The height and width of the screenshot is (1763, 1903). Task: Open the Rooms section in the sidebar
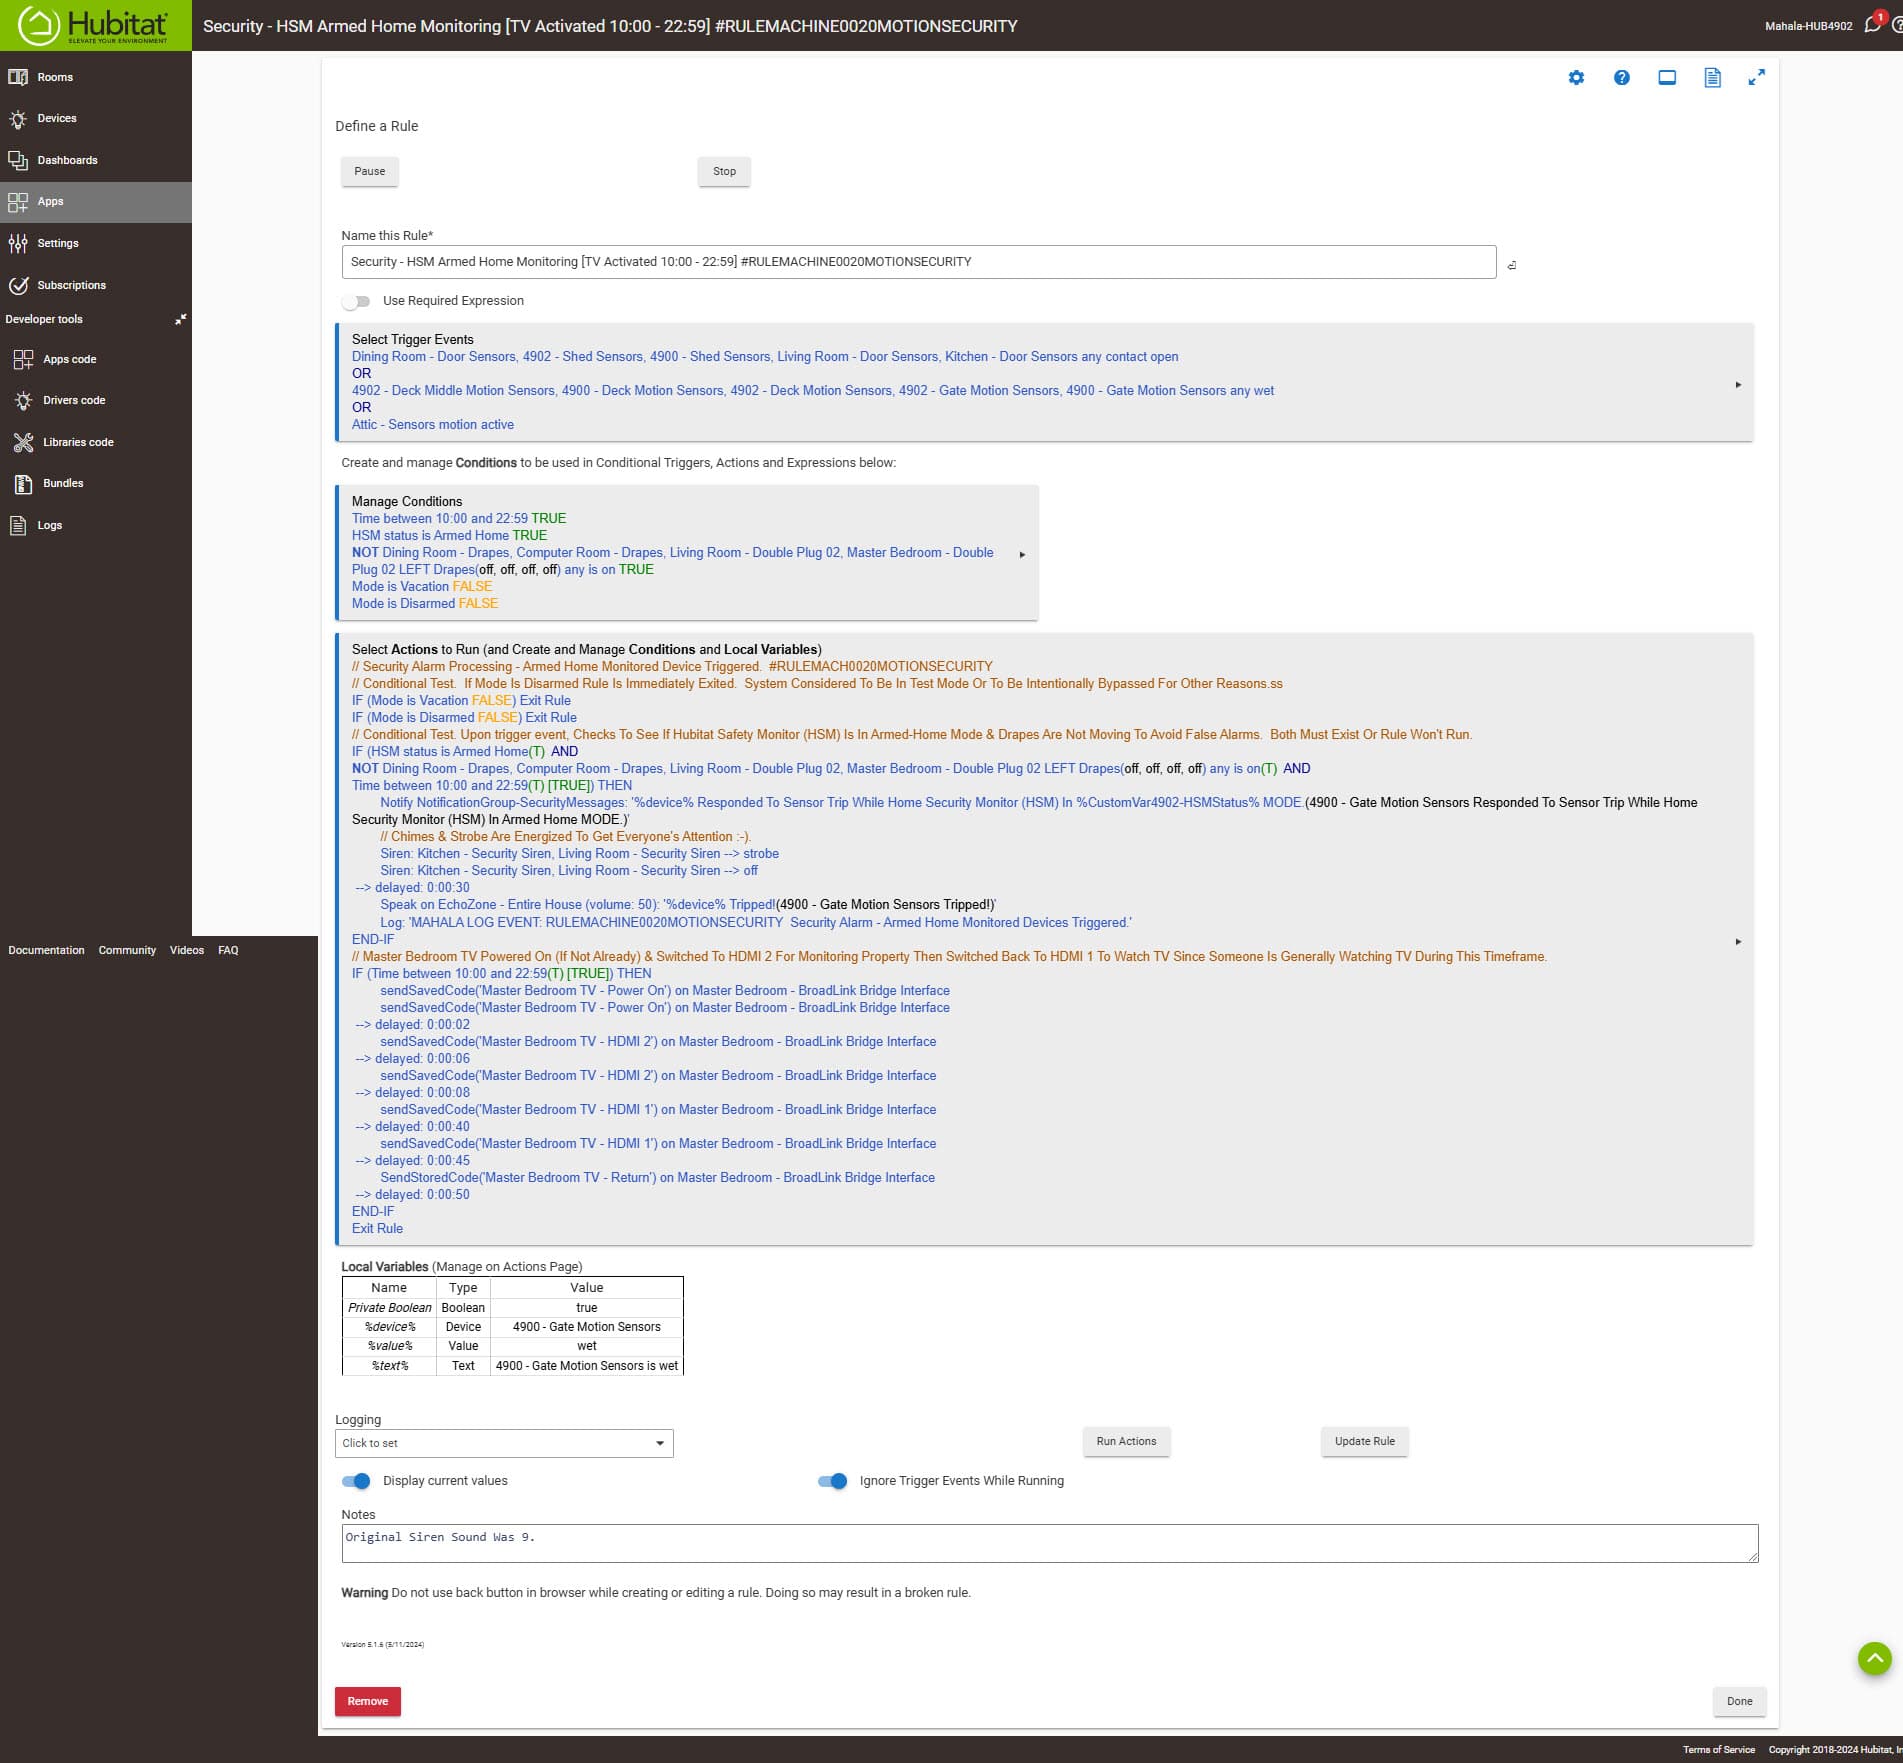pos(55,77)
